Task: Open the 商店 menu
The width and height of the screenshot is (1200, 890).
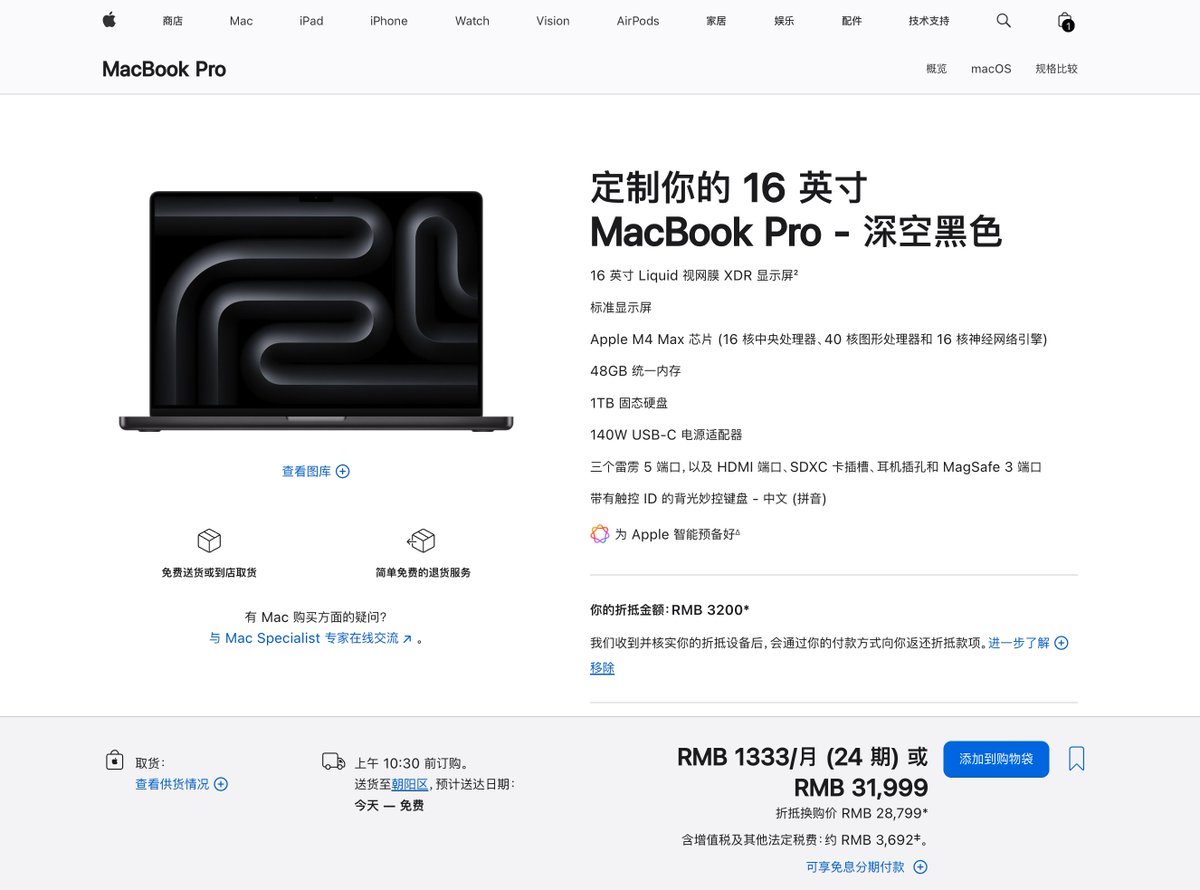Action: (x=172, y=21)
